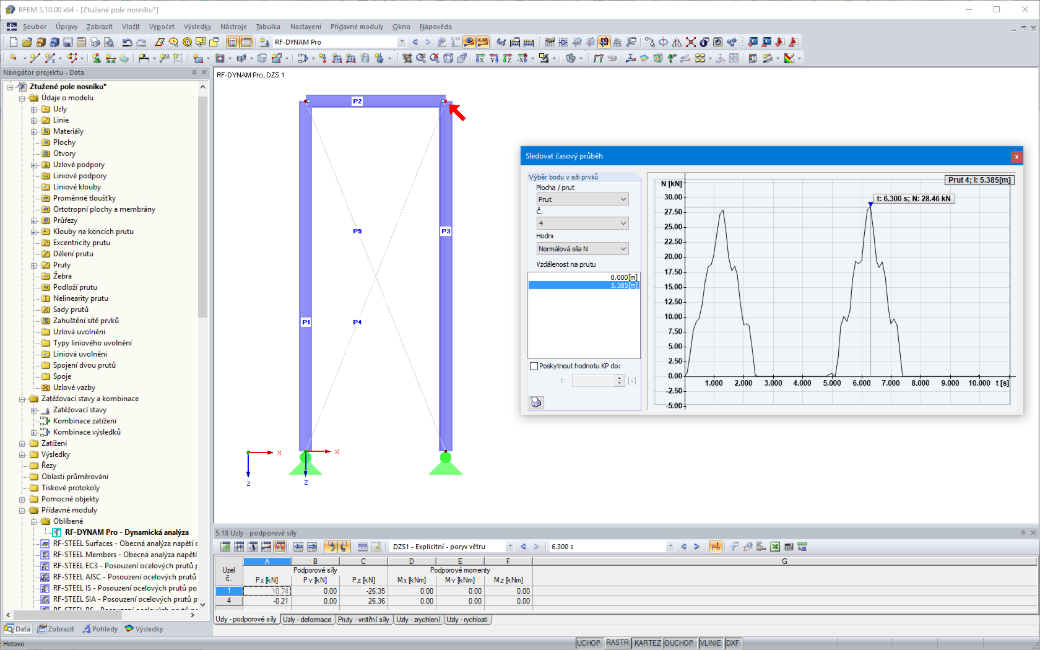Click the first icon in results table toolbar
This screenshot has height=650, width=1040.
coord(226,547)
